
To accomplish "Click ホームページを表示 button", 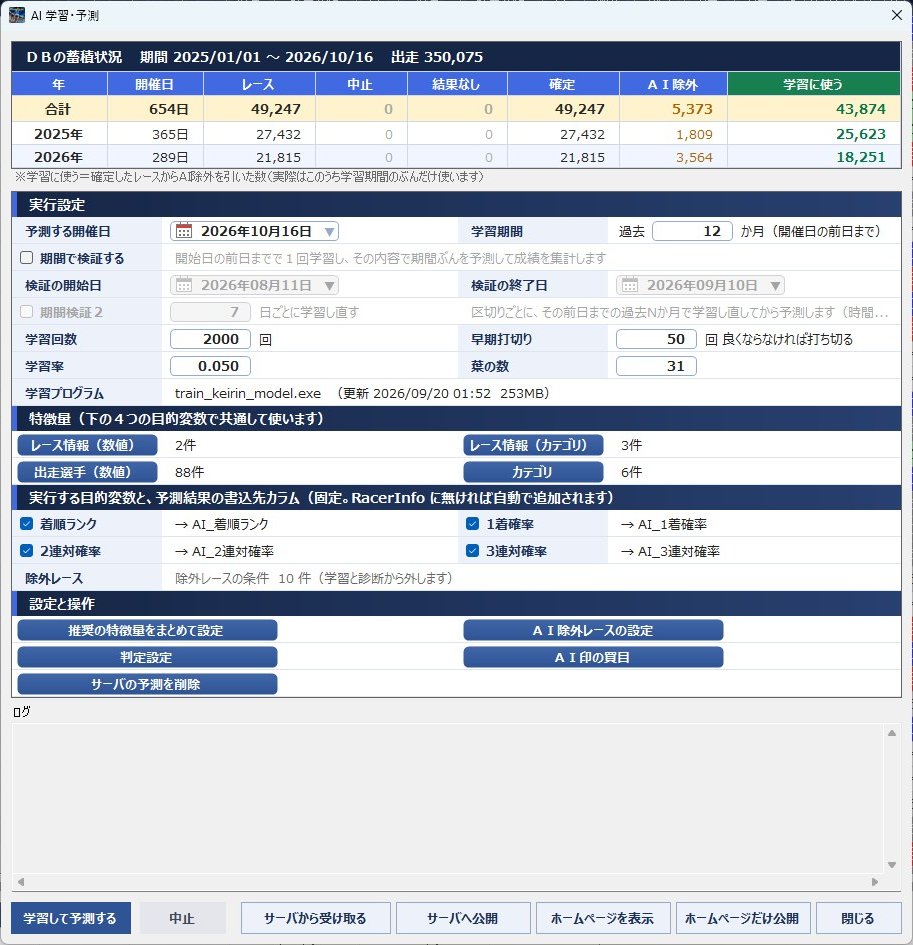I will [603, 918].
